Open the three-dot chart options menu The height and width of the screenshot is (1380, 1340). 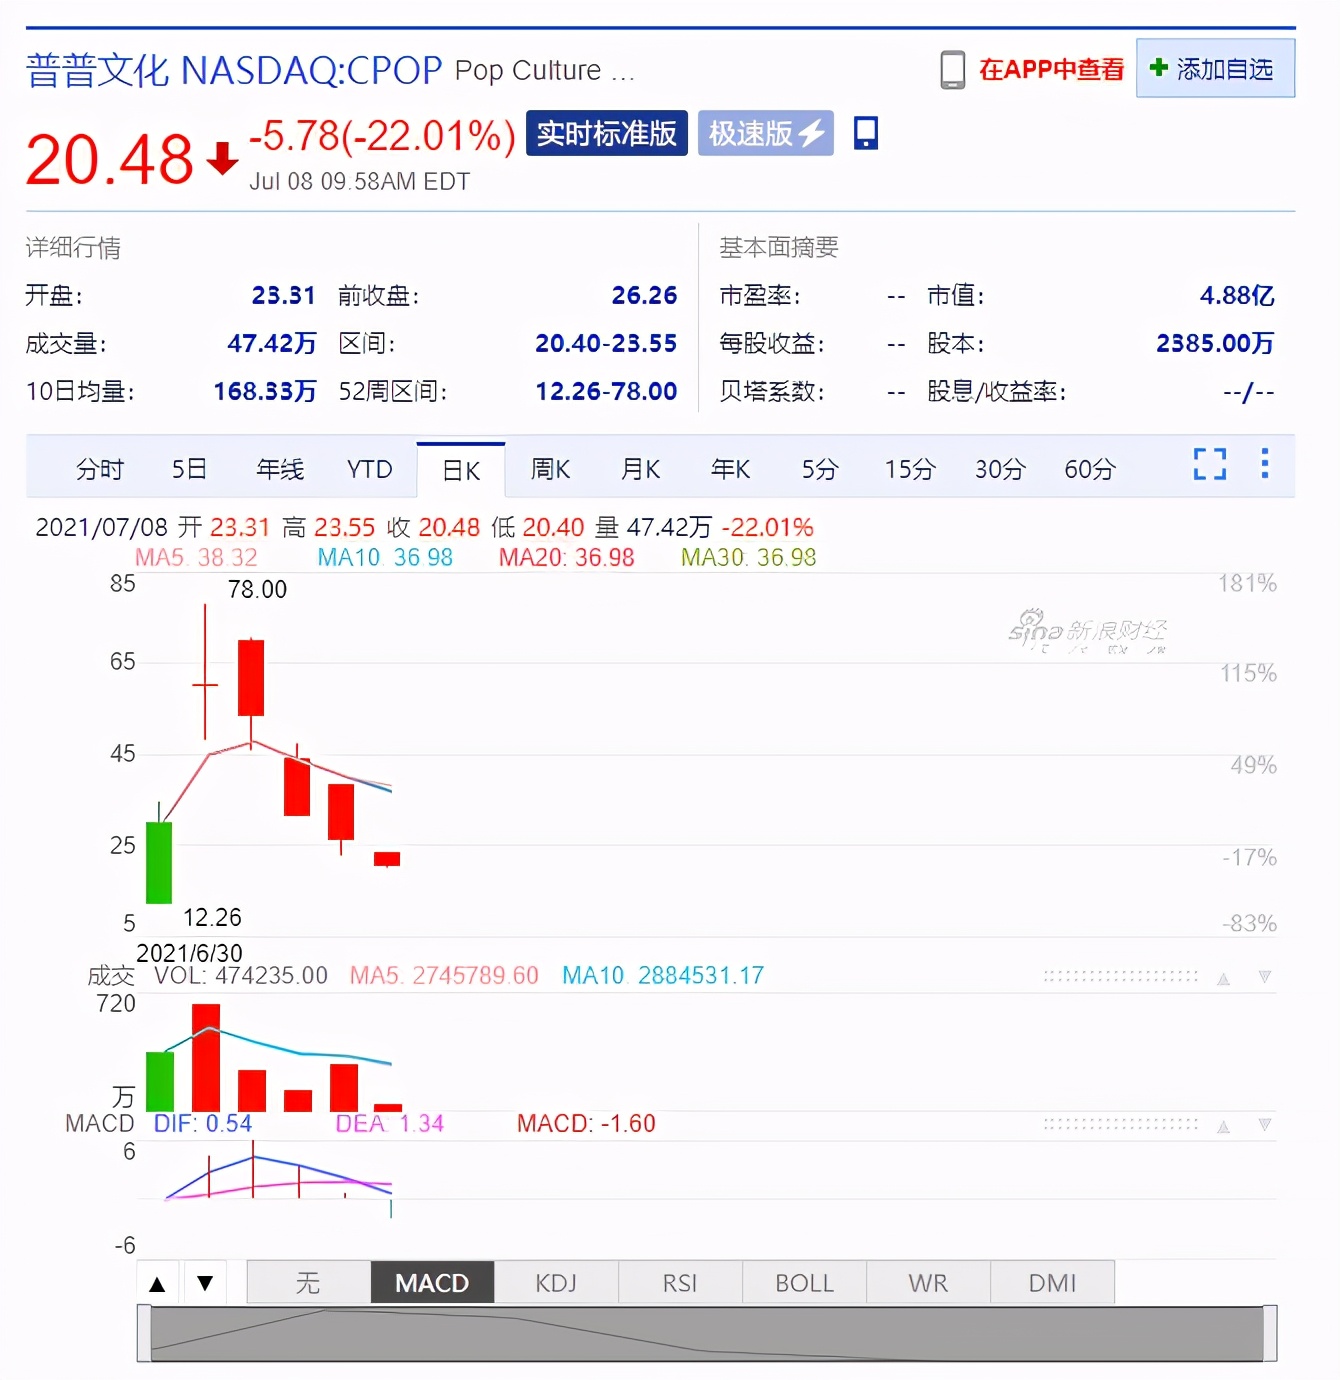[1265, 463]
